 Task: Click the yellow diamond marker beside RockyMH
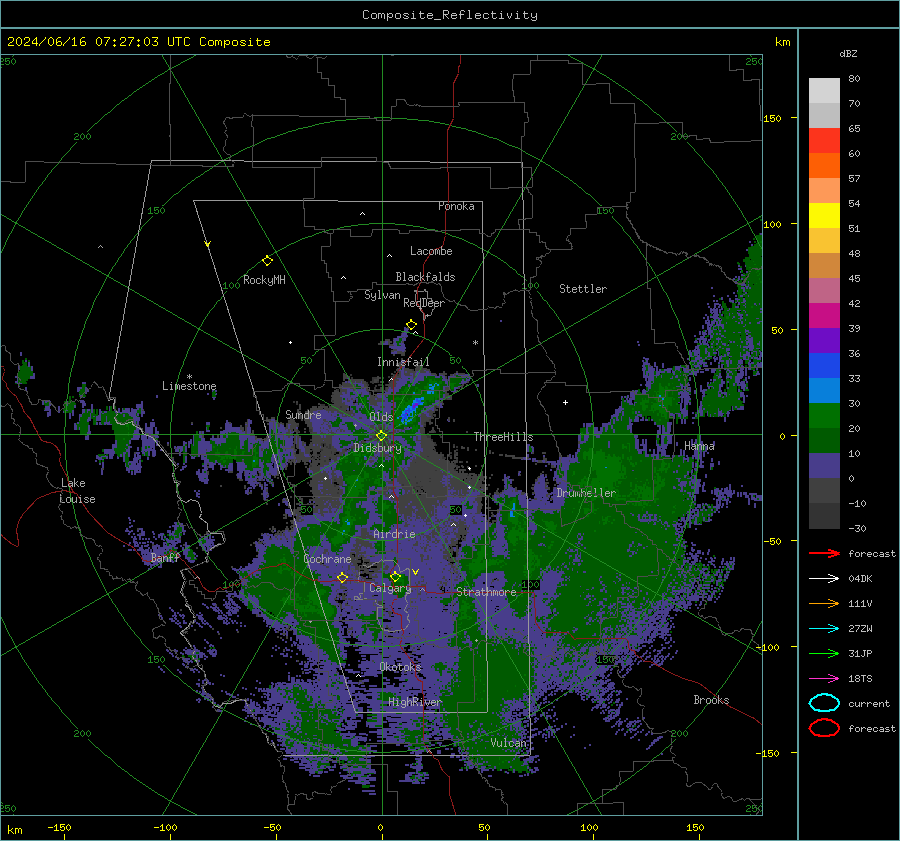click(x=267, y=261)
